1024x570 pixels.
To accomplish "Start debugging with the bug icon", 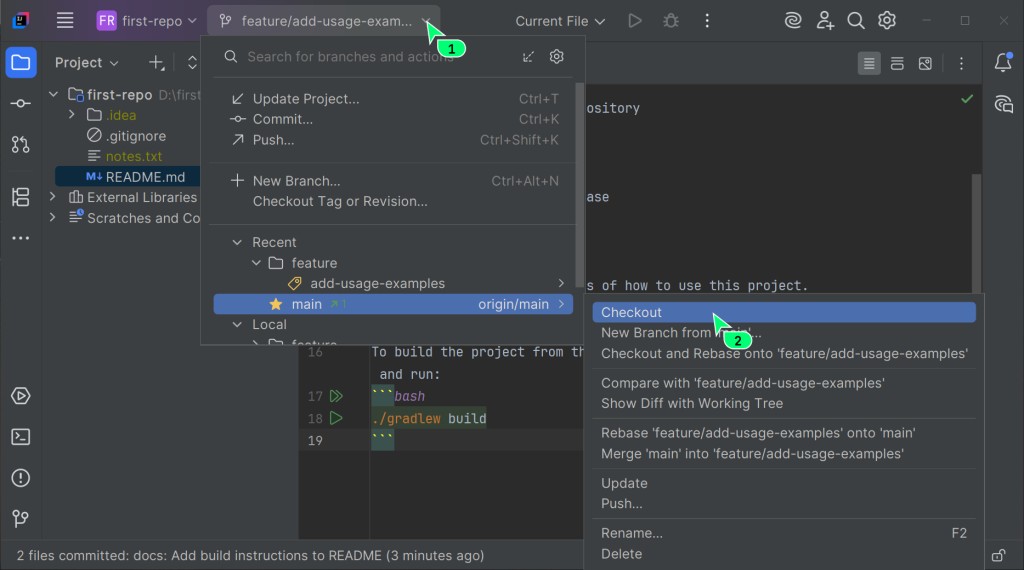I will [671, 21].
